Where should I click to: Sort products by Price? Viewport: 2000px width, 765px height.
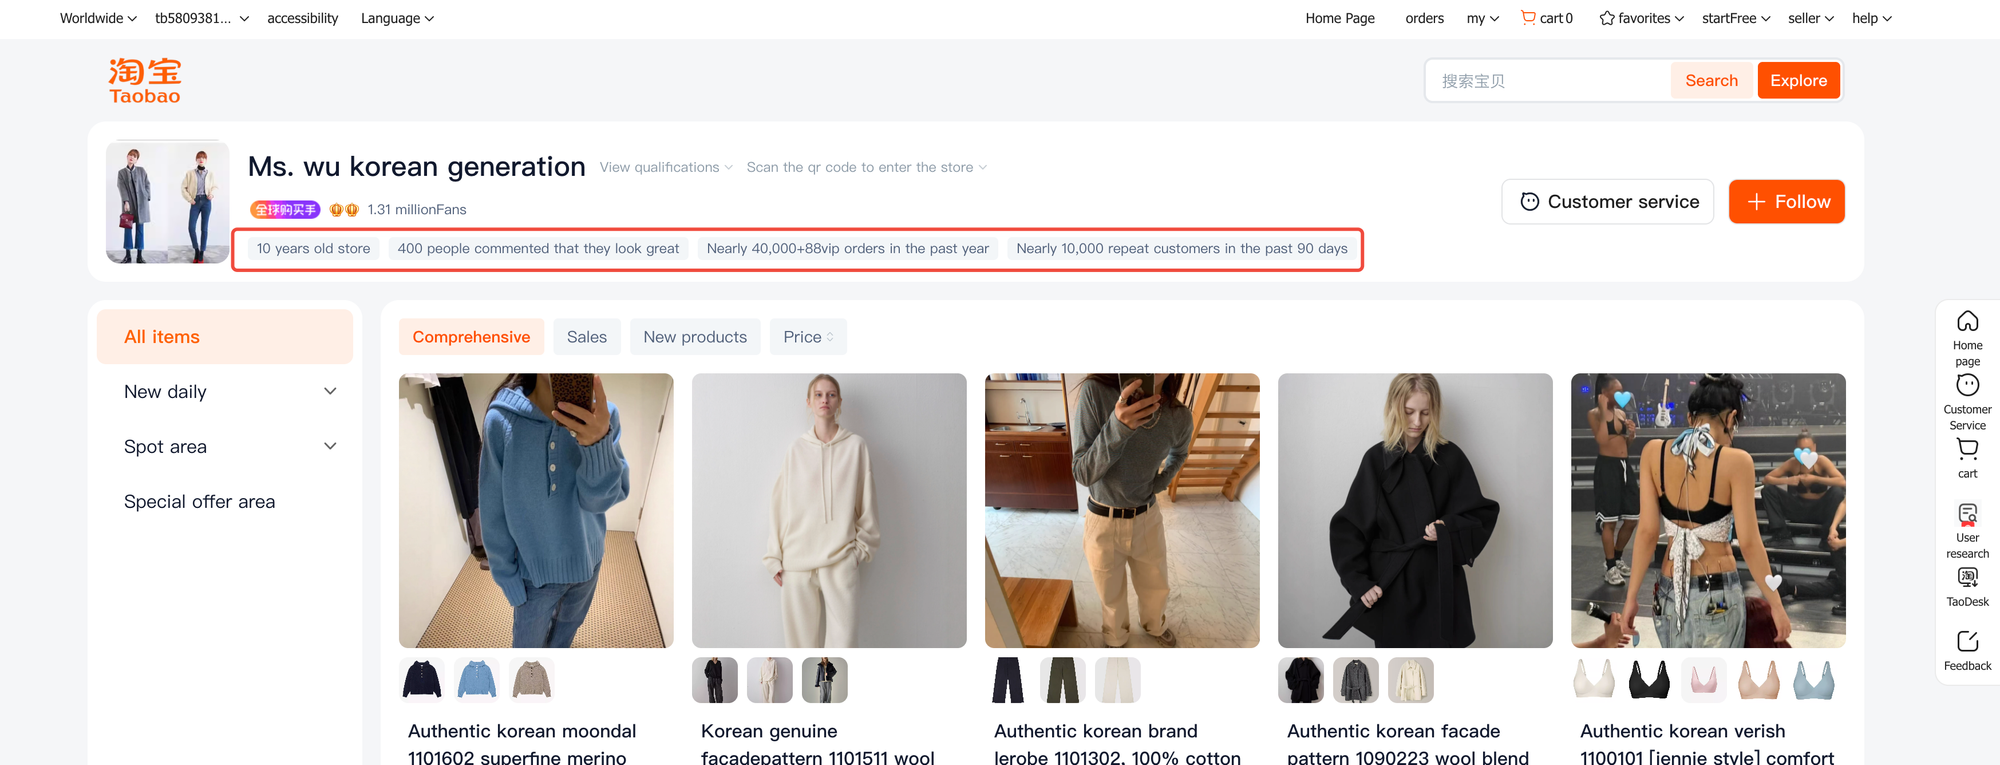tap(808, 337)
